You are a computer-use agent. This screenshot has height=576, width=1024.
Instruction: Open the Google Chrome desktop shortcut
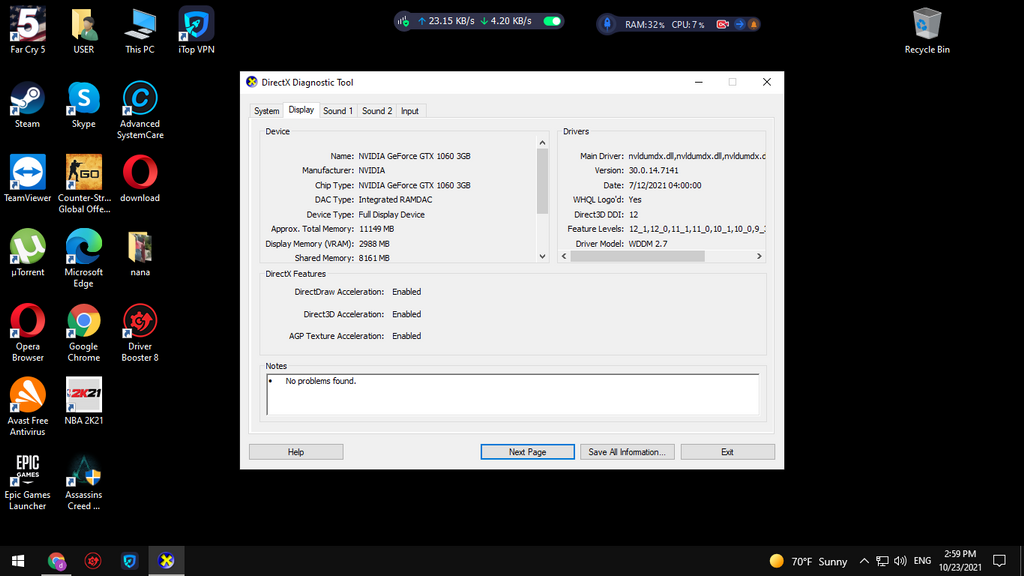[84, 334]
